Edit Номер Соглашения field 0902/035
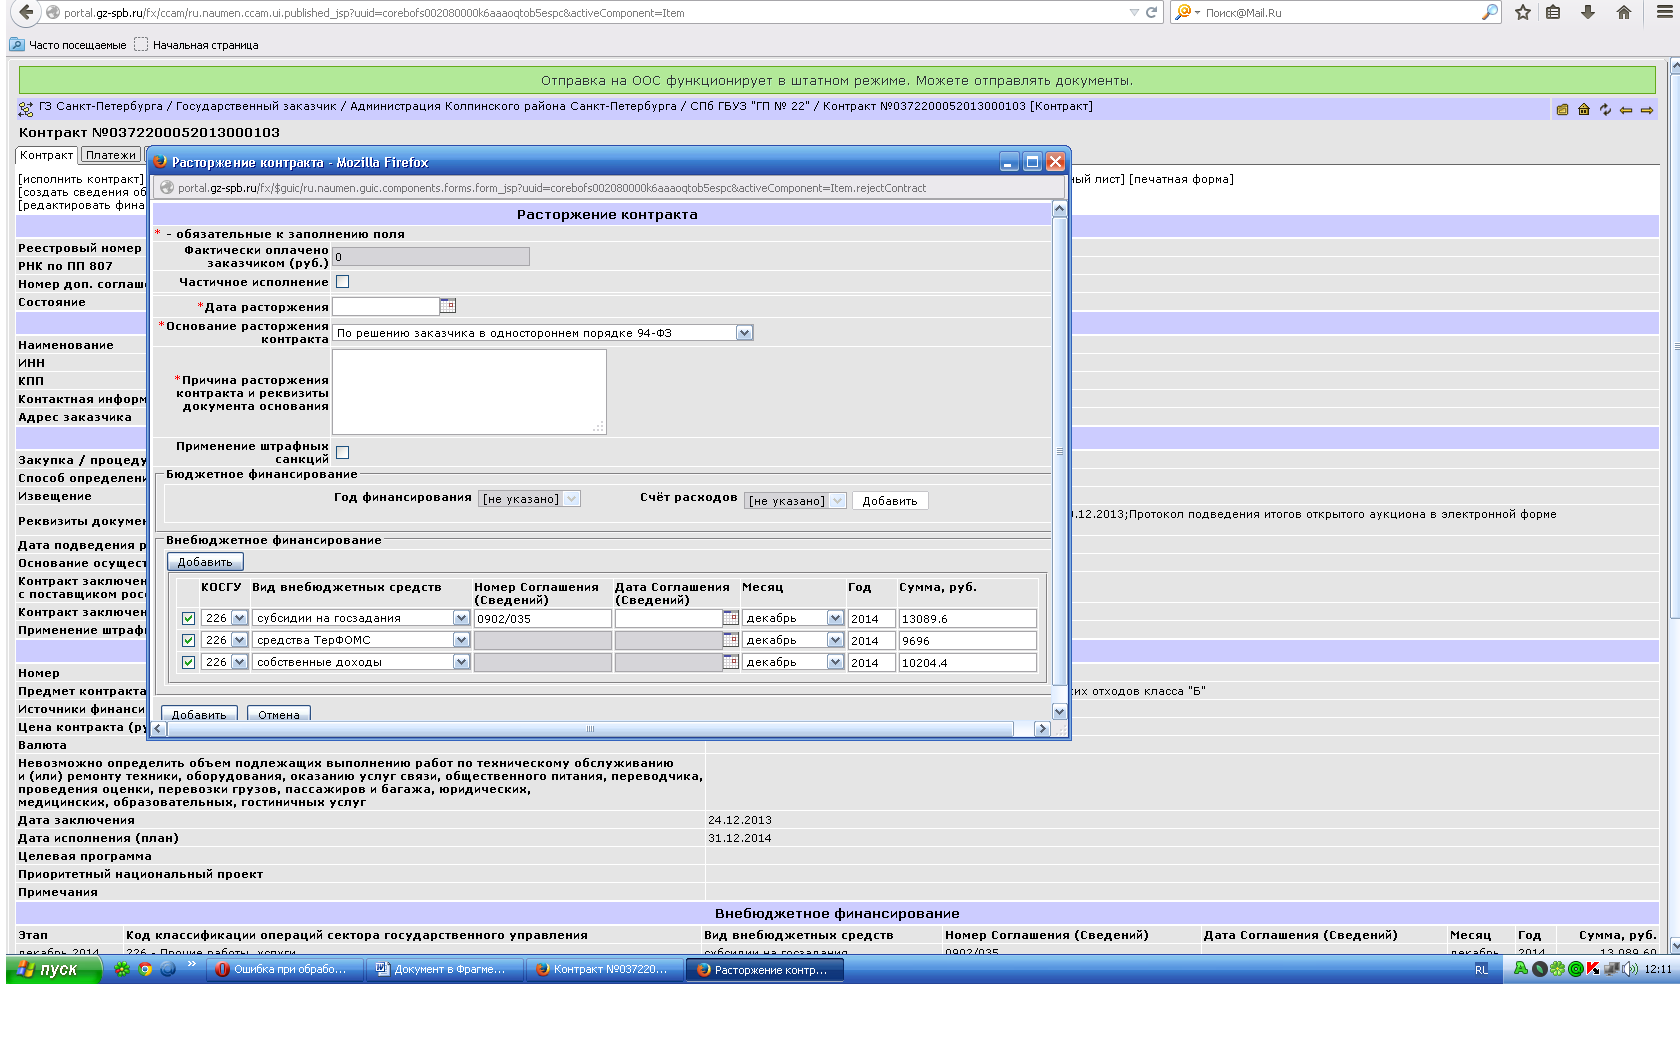The height and width of the screenshot is (1050, 1680). click(x=542, y=619)
